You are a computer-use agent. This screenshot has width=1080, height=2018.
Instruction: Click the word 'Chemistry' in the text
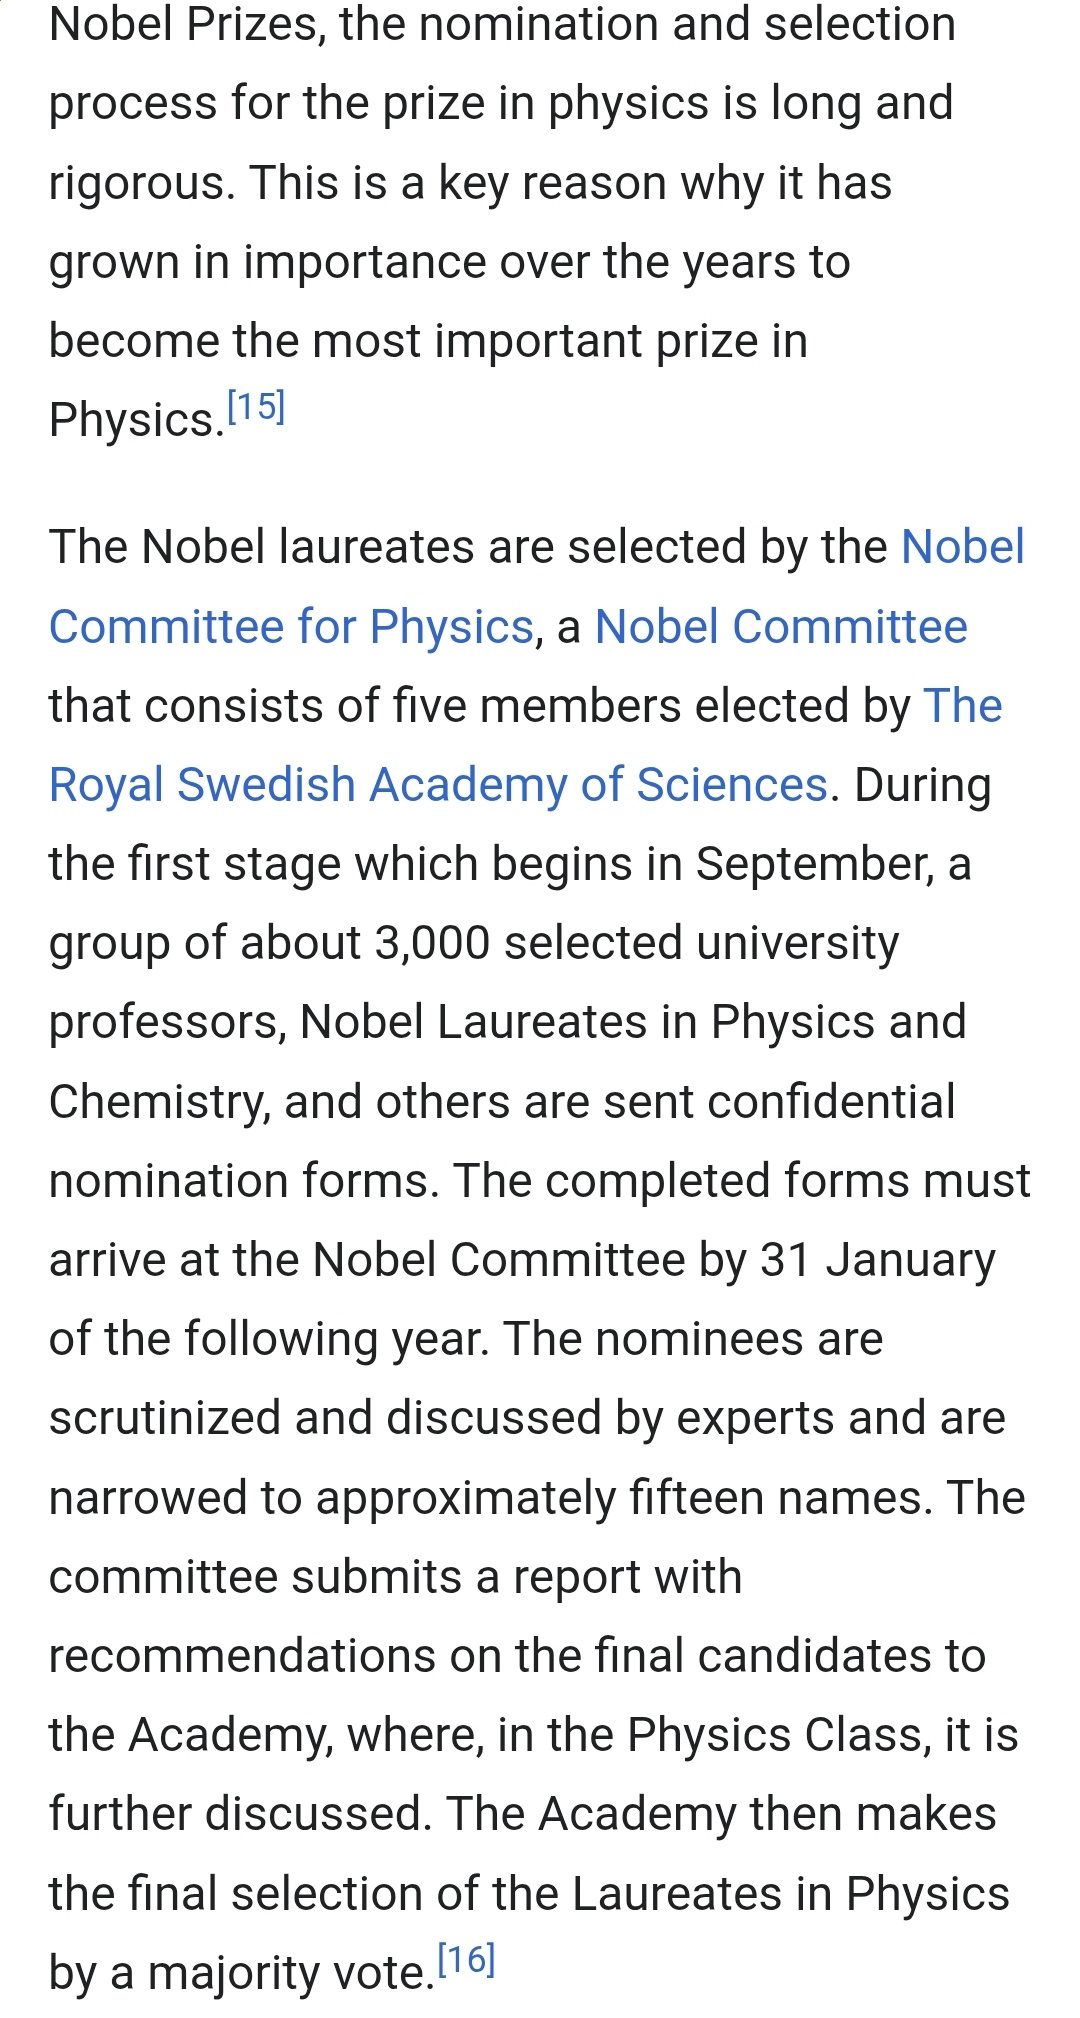click(157, 1102)
